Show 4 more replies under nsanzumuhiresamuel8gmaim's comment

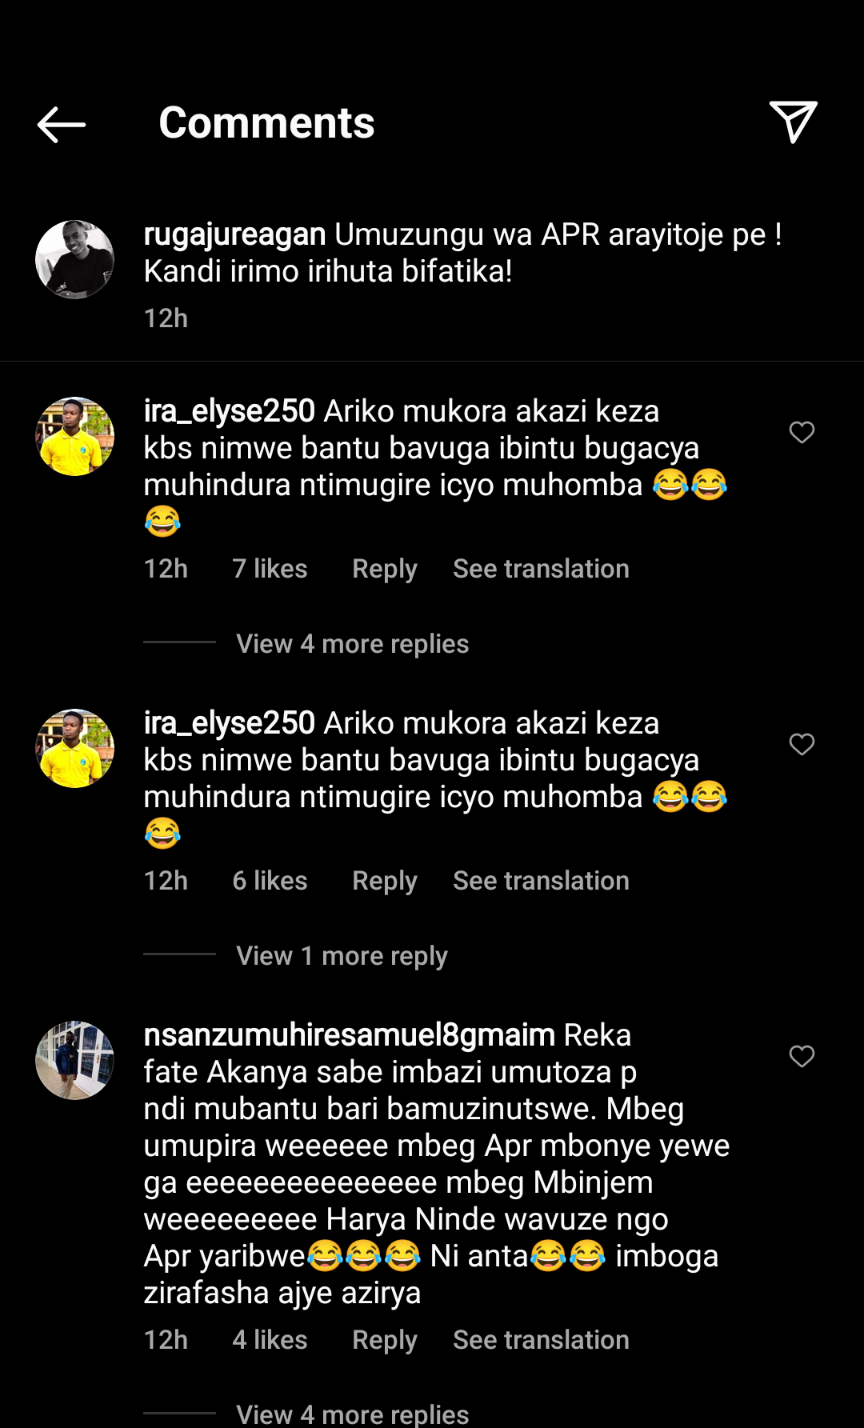352,1414
